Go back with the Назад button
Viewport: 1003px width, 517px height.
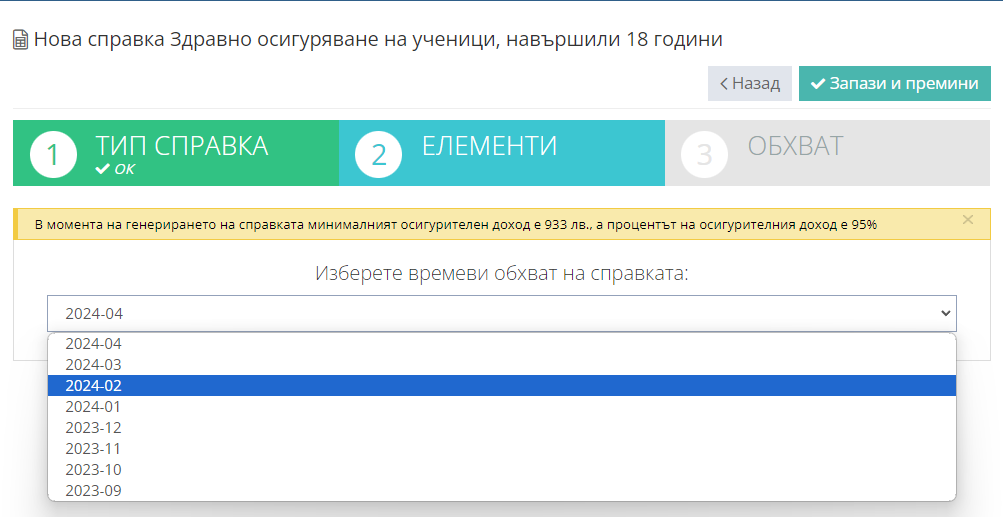click(750, 84)
